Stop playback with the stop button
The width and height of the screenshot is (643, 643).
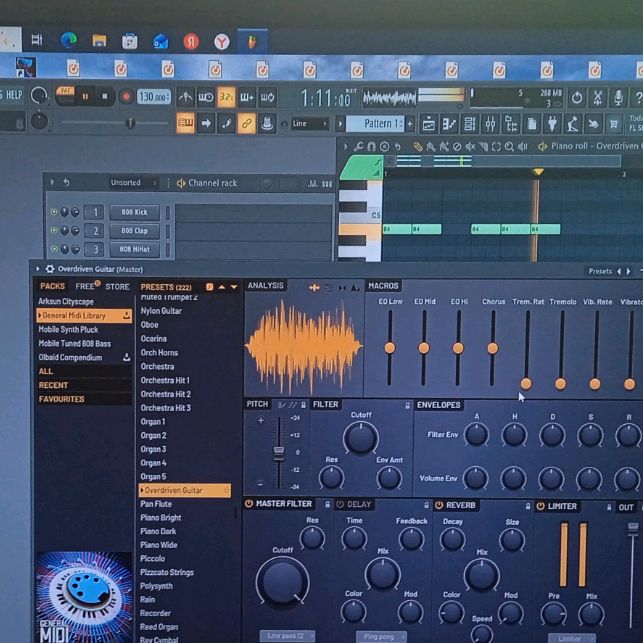click(105, 96)
